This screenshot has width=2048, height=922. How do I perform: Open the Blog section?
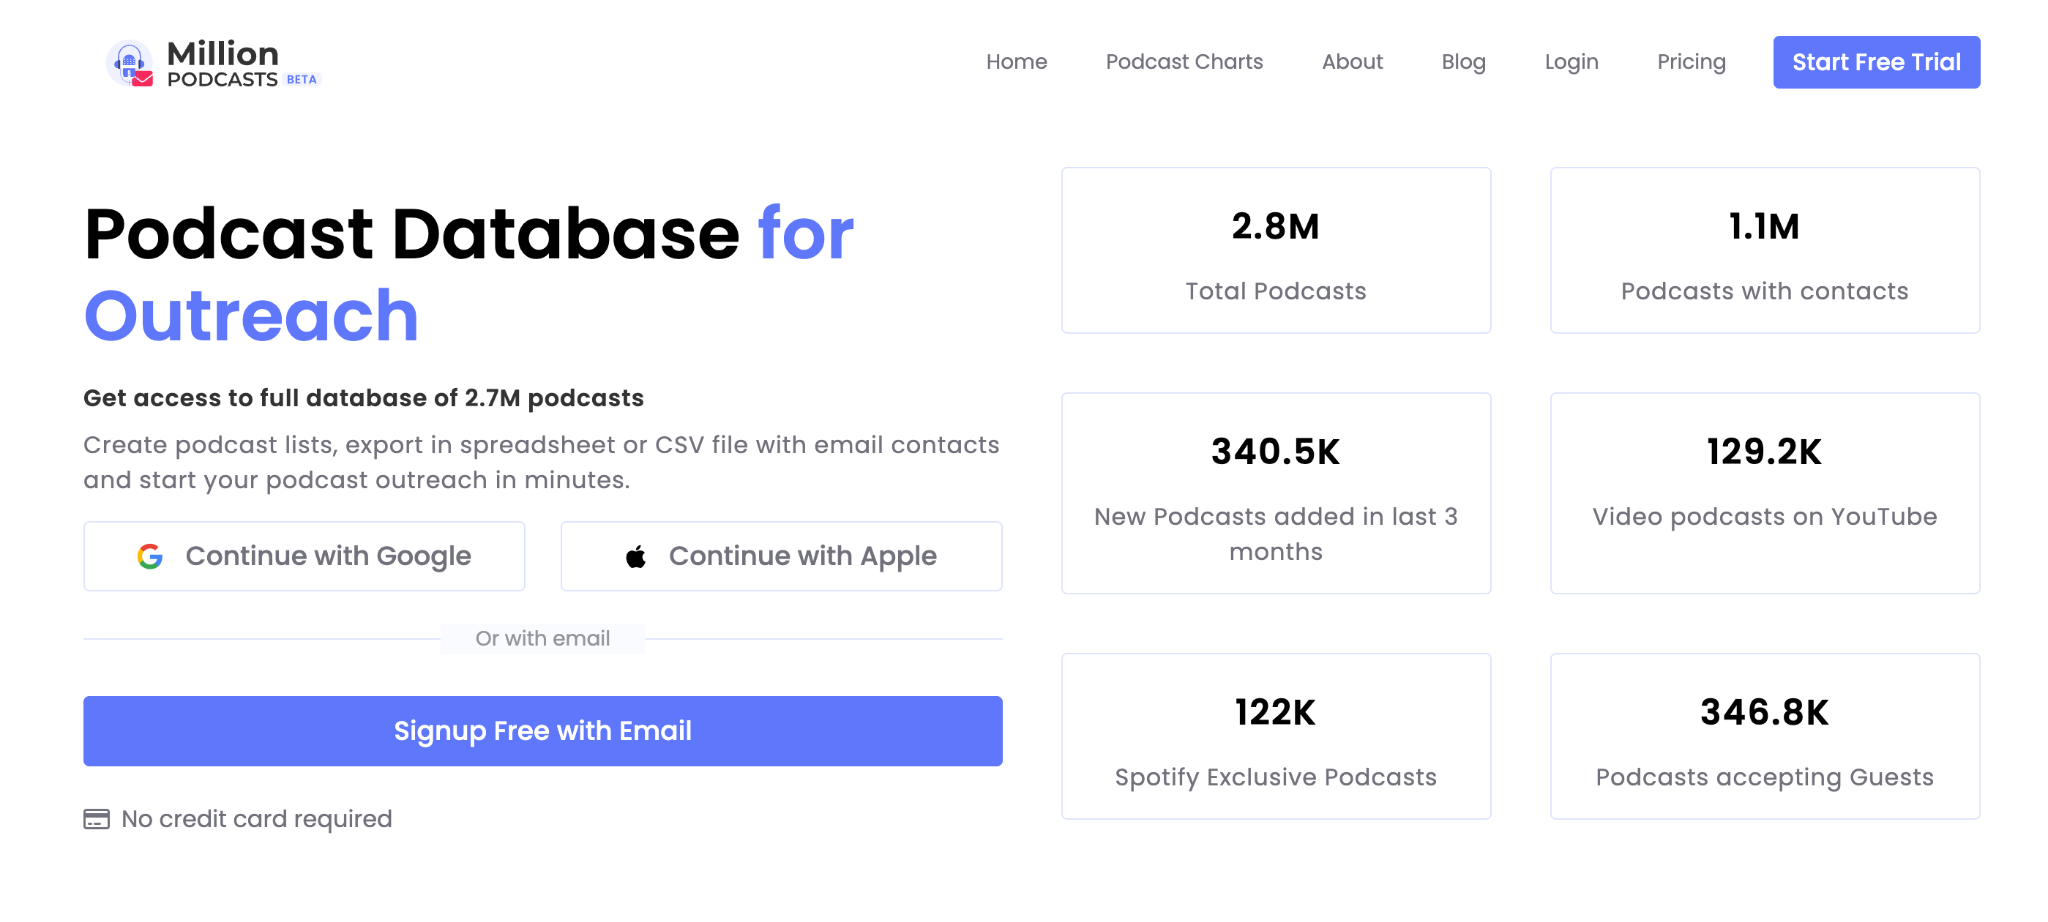(x=1463, y=62)
